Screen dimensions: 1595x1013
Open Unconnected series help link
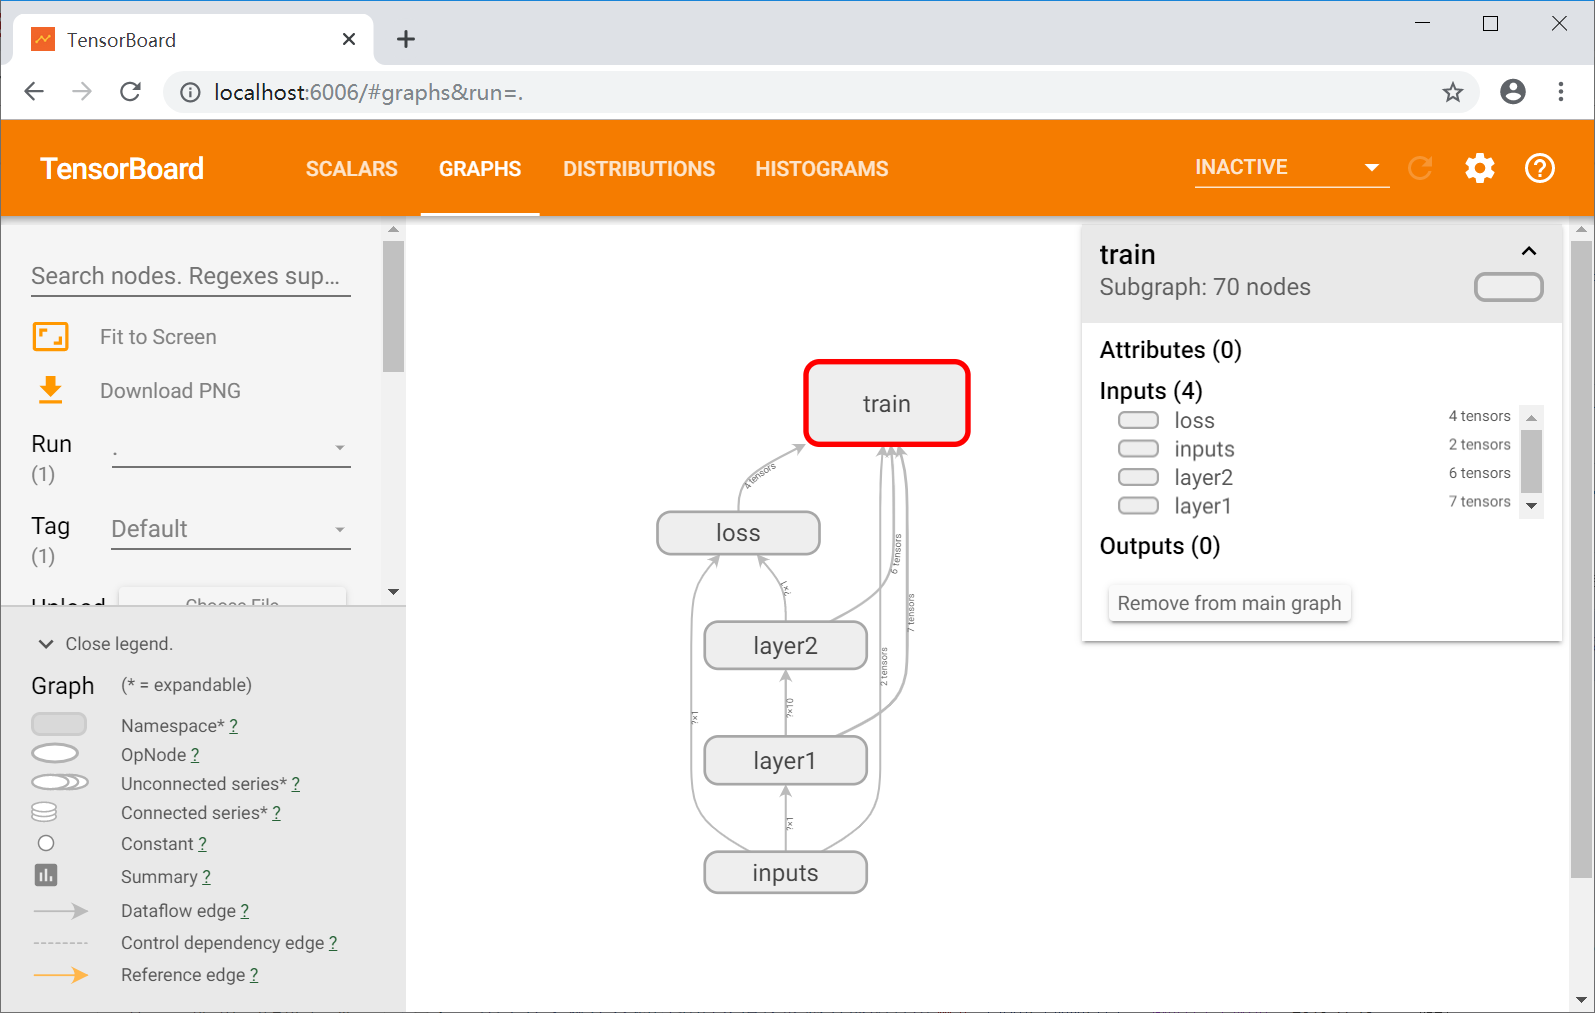click(x=295, y=784)
